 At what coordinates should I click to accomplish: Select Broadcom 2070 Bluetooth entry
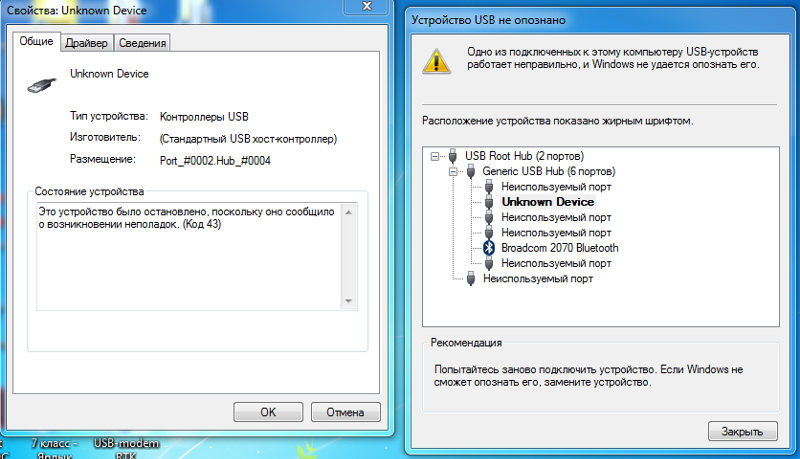point(560,248)
